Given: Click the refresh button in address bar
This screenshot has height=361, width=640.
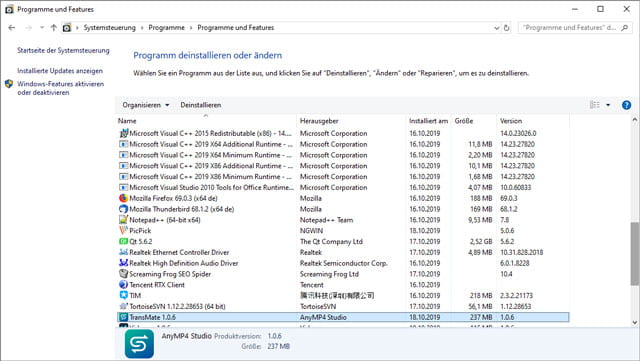Looking at the screenshot, I should point(507,28).
